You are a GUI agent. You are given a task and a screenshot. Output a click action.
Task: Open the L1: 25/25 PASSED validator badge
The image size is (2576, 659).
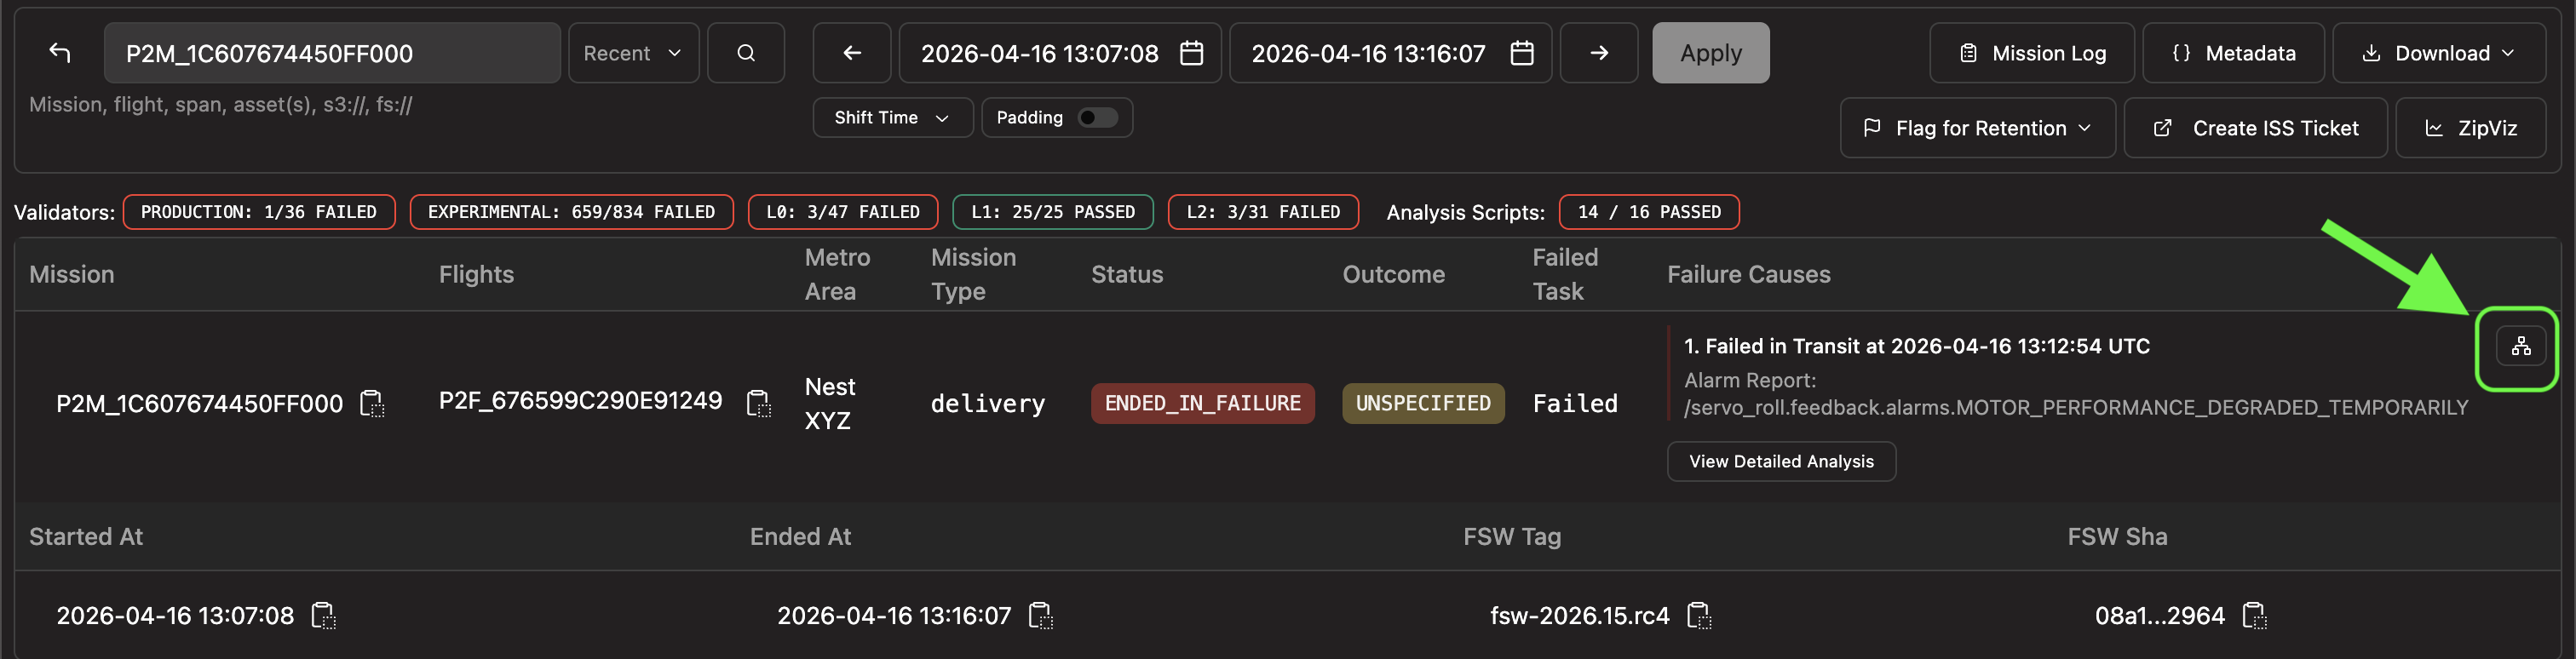(x=1053, y=212)
